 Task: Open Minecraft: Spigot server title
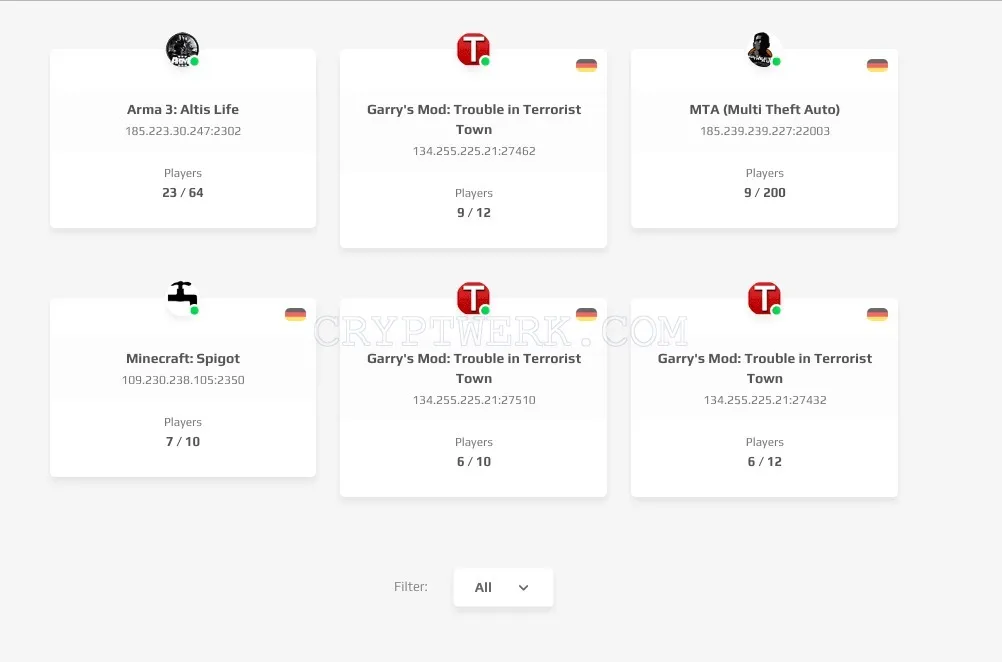coord(183,358)
